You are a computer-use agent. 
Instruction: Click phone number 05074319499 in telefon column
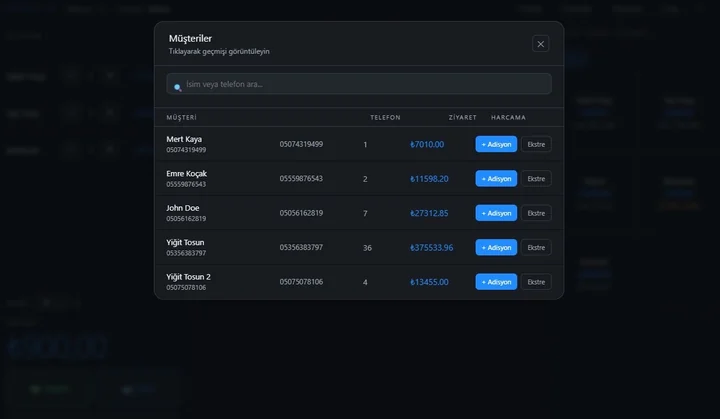pos(301,144)
